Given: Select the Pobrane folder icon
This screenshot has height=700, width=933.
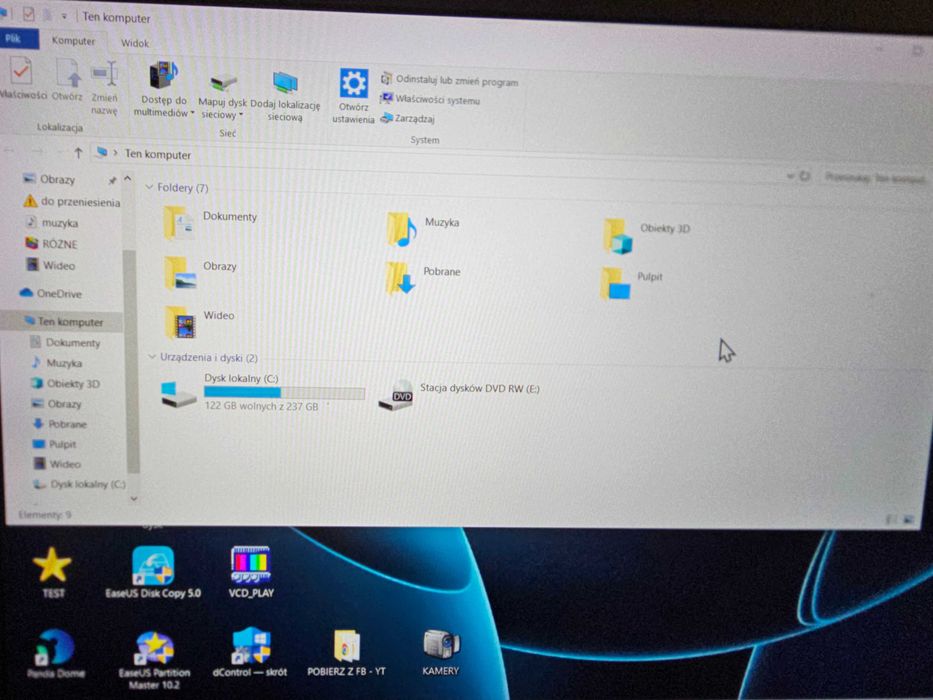Looking at the screenshot, I should pos(400,277).
